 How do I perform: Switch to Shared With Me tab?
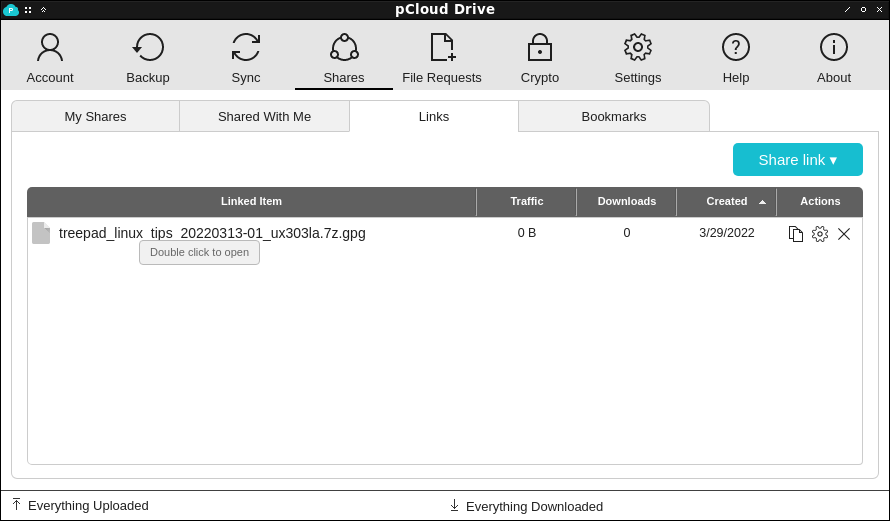click(265, 116)
